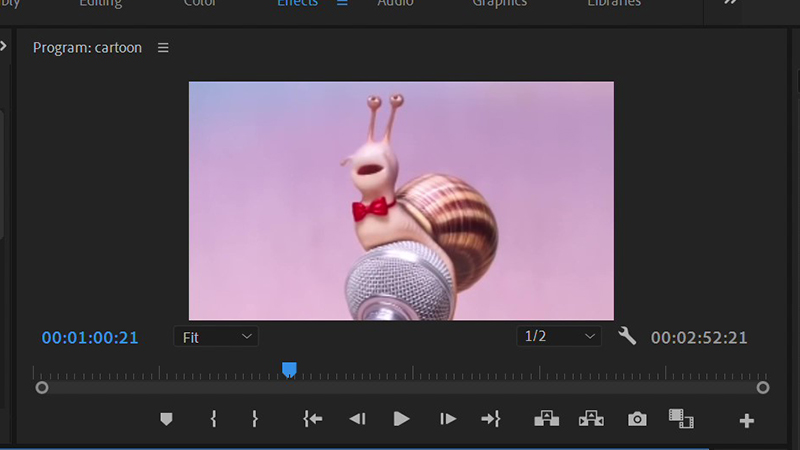The width and height of the screenshot is (800, 450).
Task: Click the Mark In button
Action: click(214, 419)
